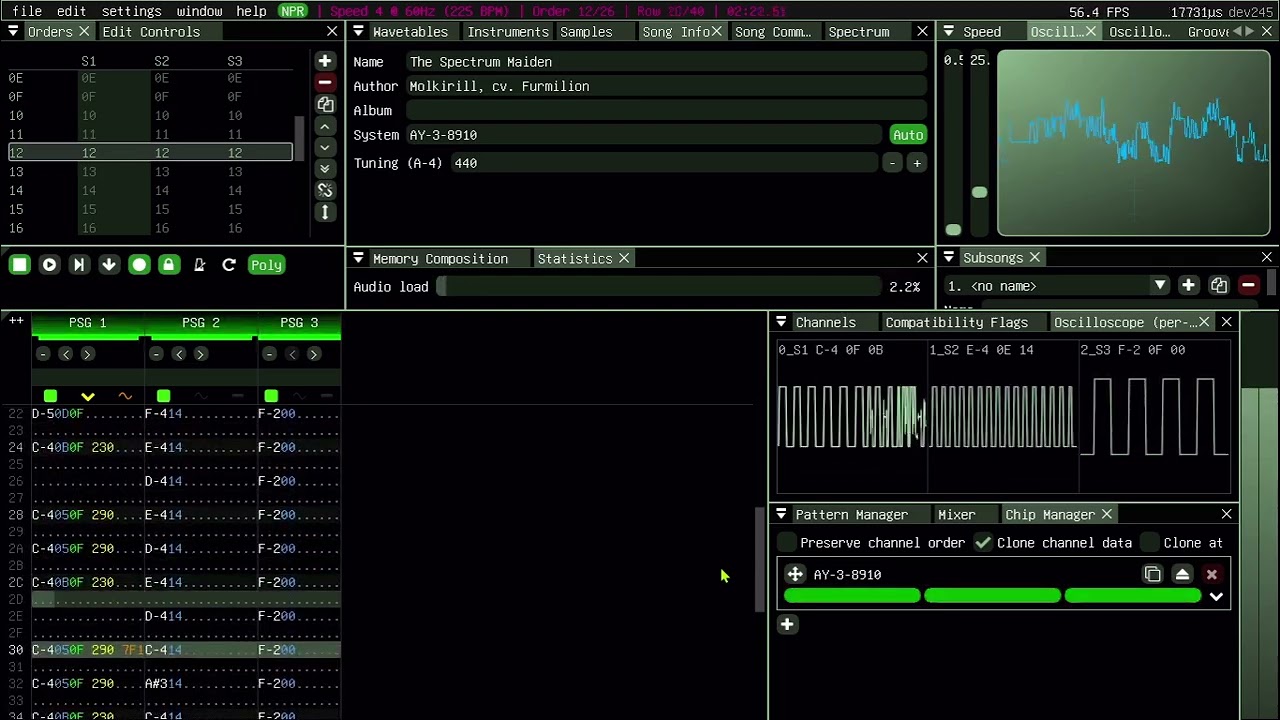Viewport: 1280px width, 720px height.
Task: Widen PSG 3 channel with right arrow
Action: click(x=313, y=354)
